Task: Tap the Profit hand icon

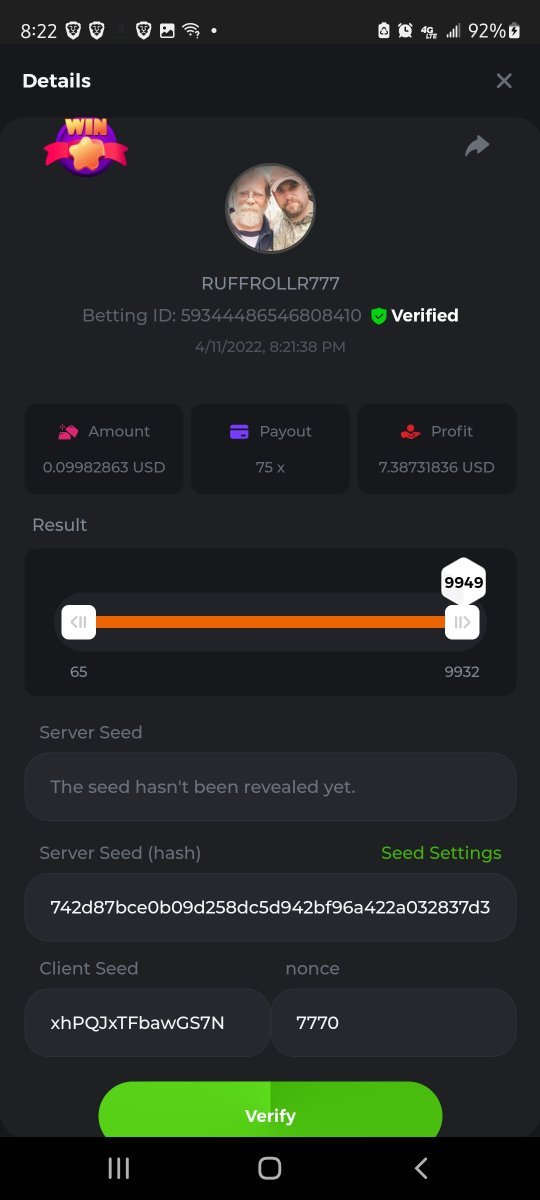Action: click(410, 432)
